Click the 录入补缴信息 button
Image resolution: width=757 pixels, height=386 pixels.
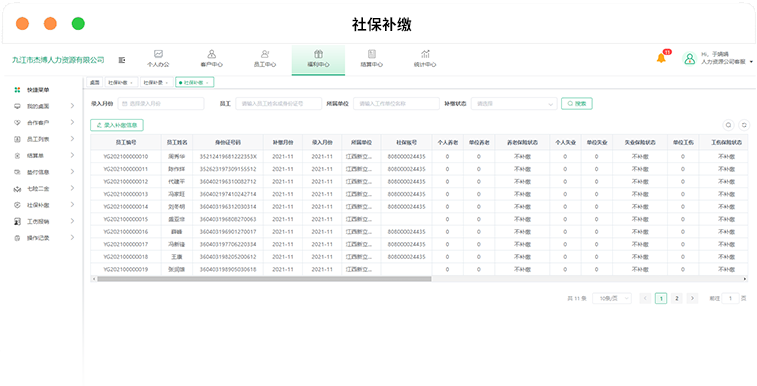(117, 125)
